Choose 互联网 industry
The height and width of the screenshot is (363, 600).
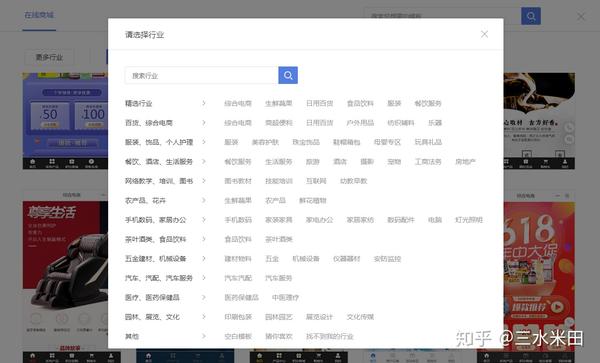[x=316, y=181]
